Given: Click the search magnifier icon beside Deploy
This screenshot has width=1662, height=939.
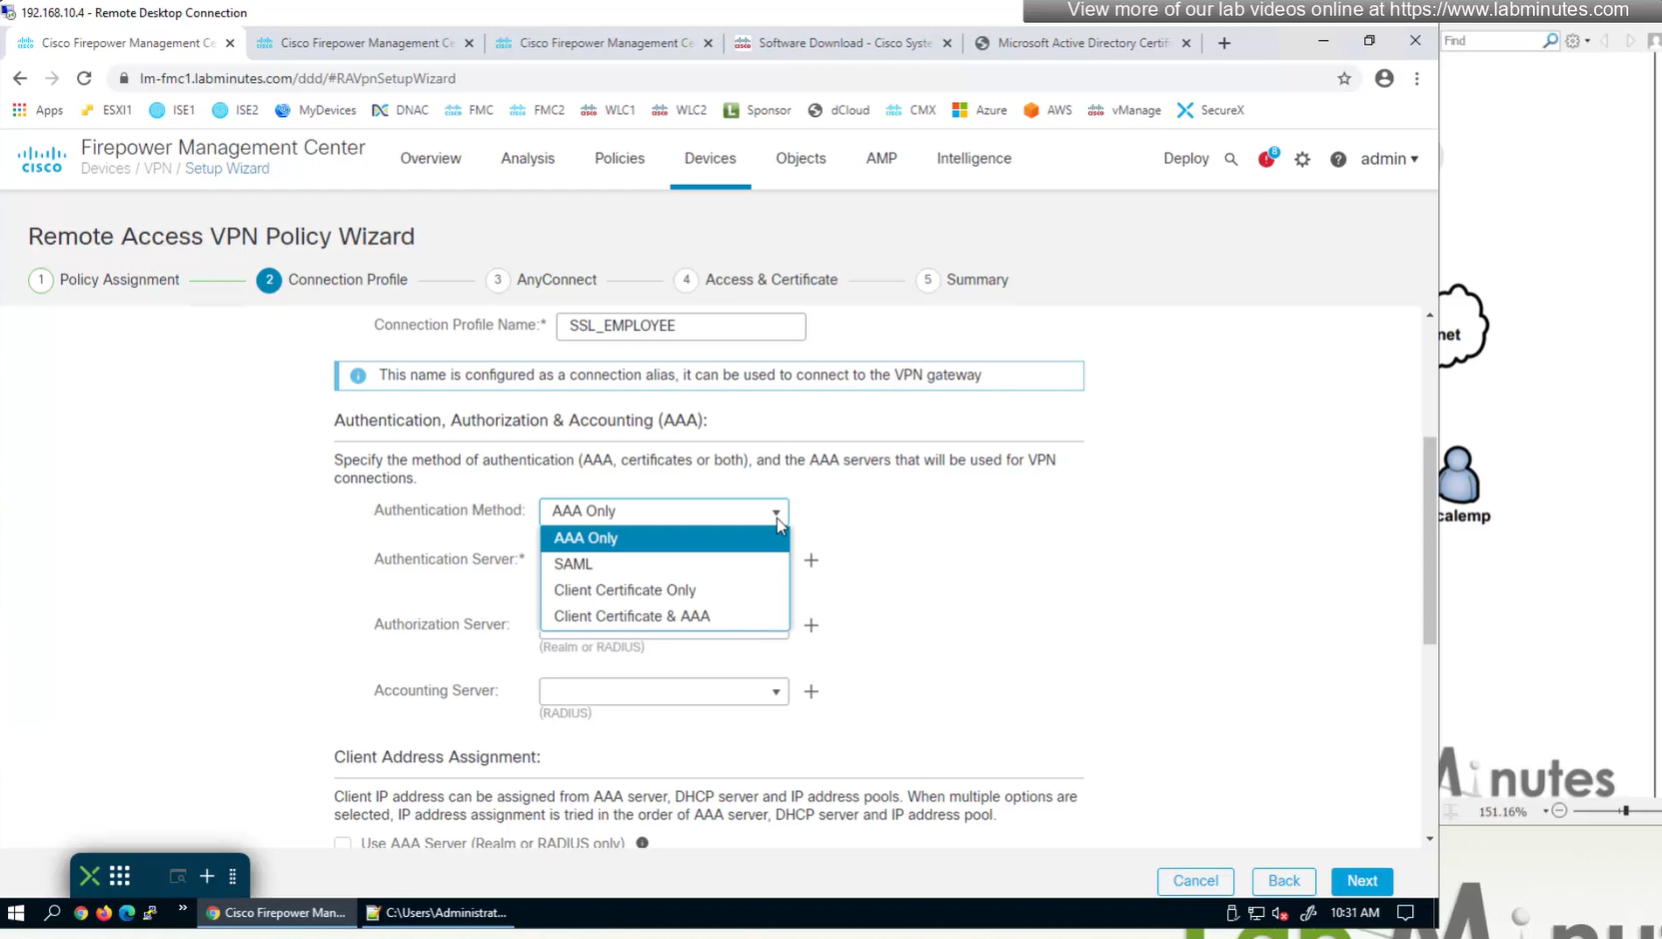Looking at the screenshot, I should 1231,159.
